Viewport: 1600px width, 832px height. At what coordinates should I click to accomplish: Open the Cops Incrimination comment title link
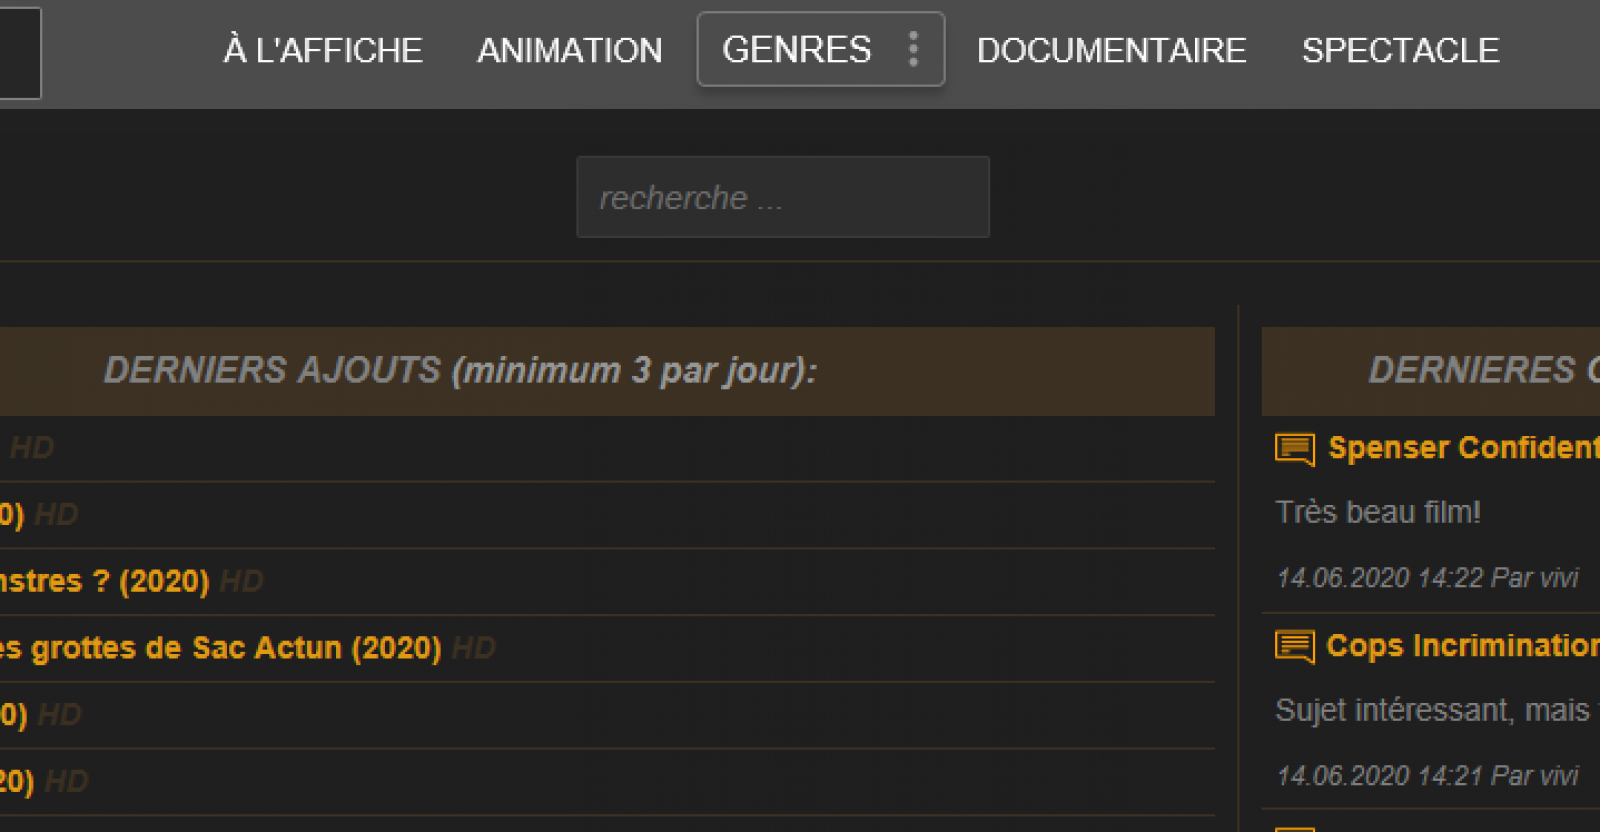(x=1462, y=646)
